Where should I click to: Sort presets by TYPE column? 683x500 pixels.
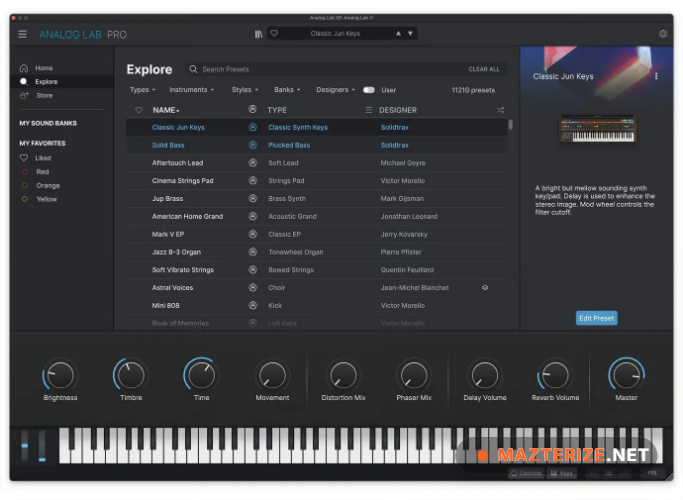277,110
